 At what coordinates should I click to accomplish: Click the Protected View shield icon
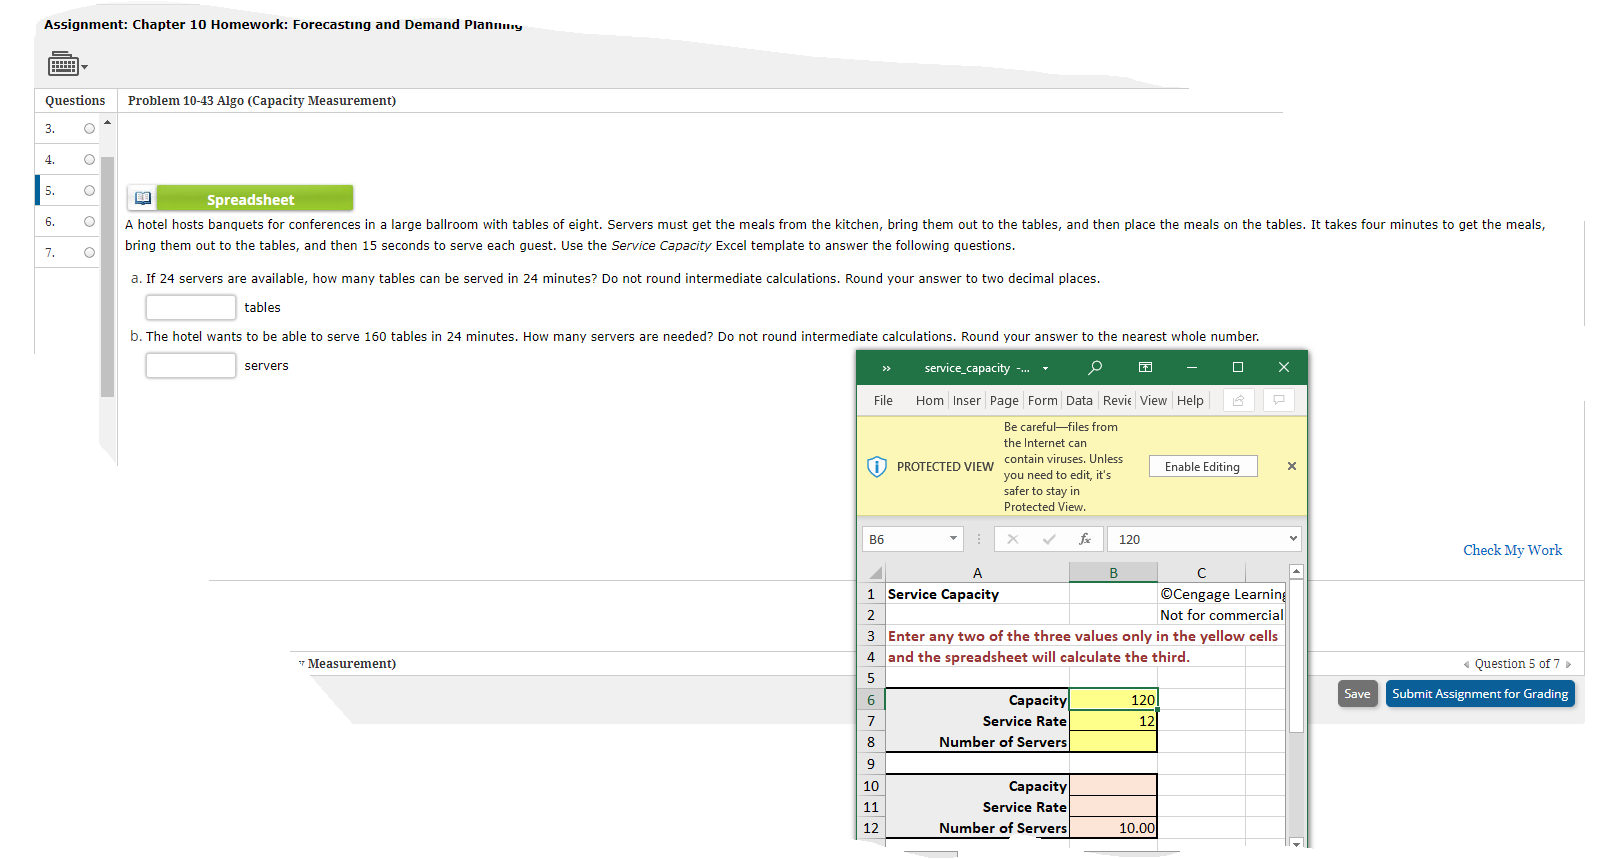[x=876, y=466]
